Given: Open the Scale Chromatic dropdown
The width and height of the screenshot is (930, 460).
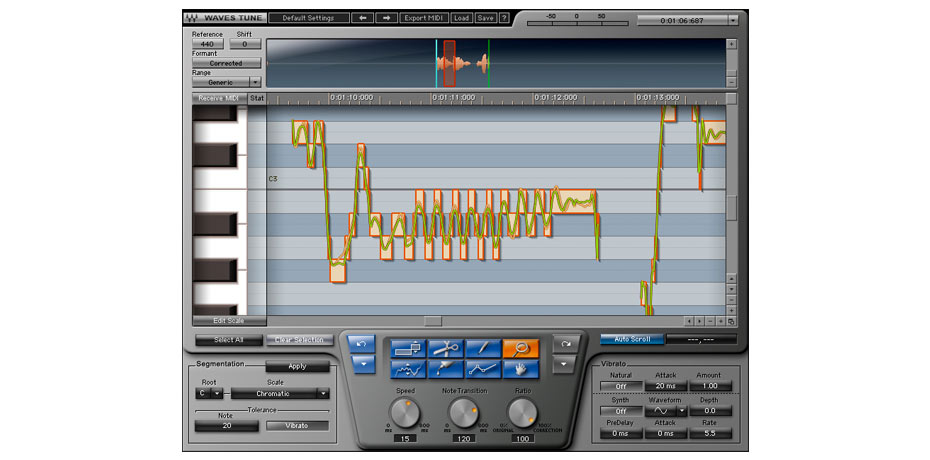Looking at the screenshot, I should click(279, 394).
